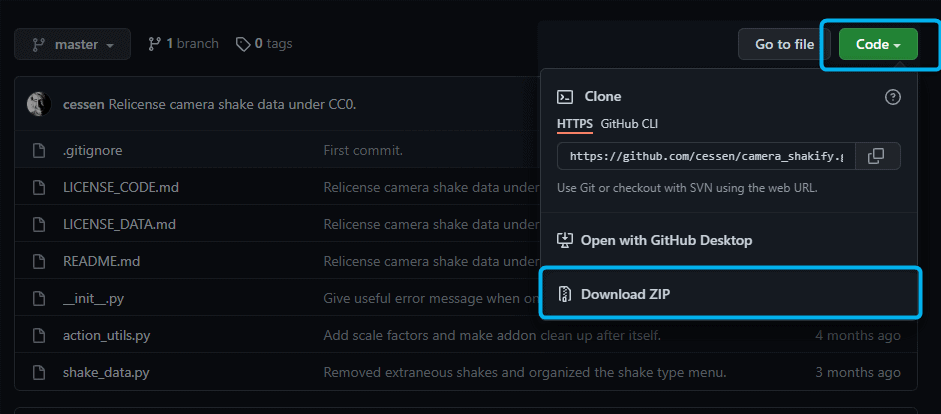Click the repository clone URL field
This screenshot has height=414, width=941.
tap(706, 156)
